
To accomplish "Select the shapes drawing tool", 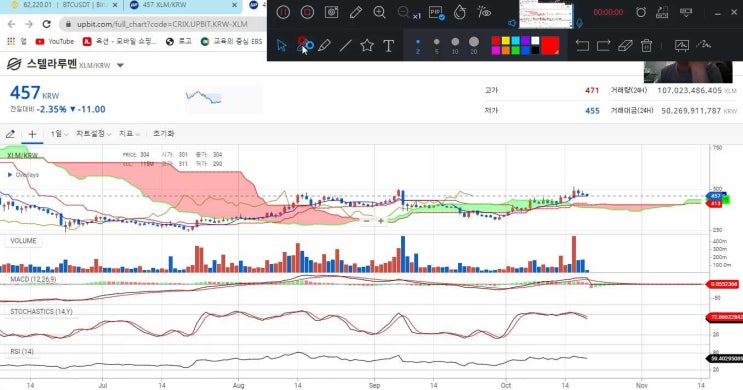I will coord(305,45).
